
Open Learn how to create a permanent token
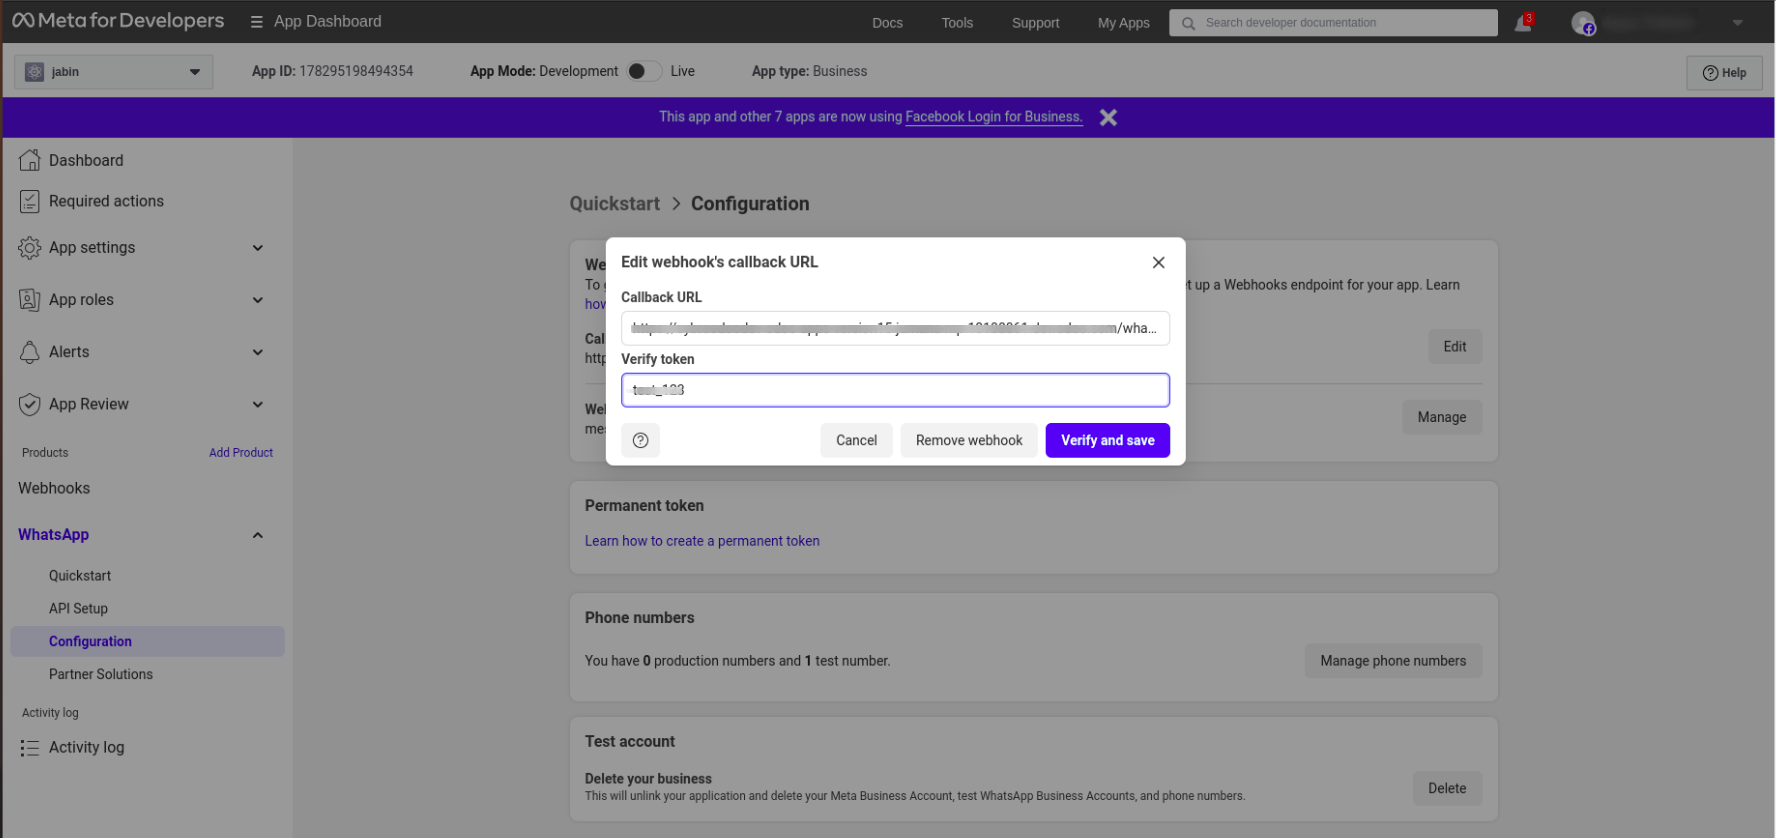[702, 541]
